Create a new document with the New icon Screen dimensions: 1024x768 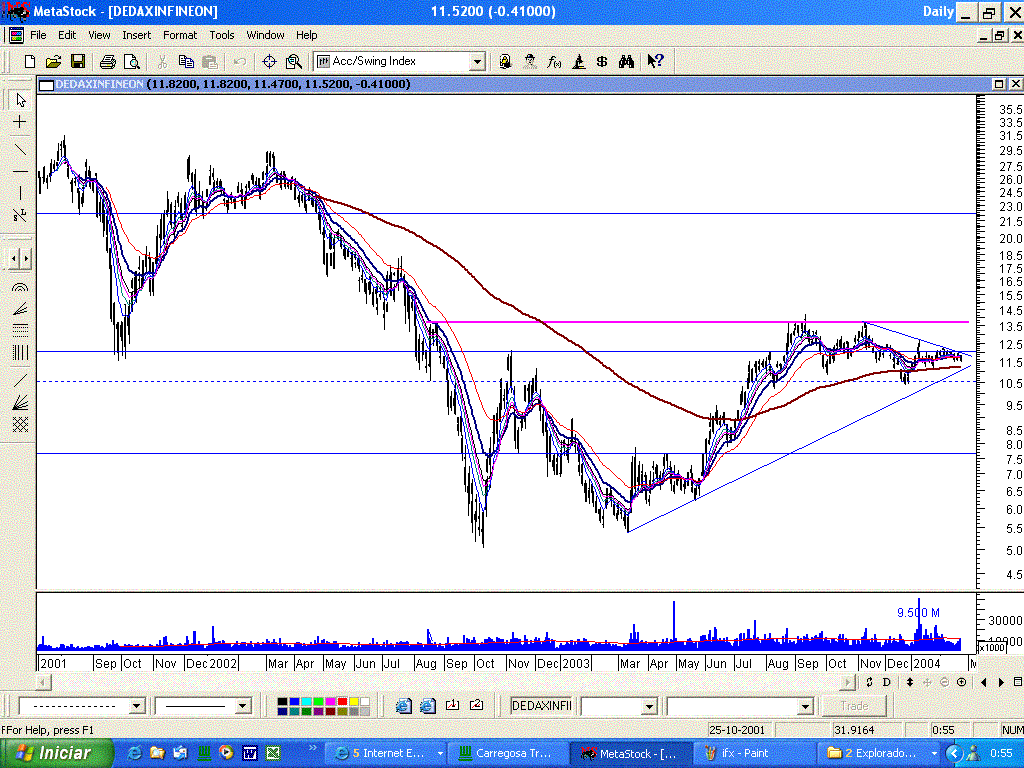point(29,61)
